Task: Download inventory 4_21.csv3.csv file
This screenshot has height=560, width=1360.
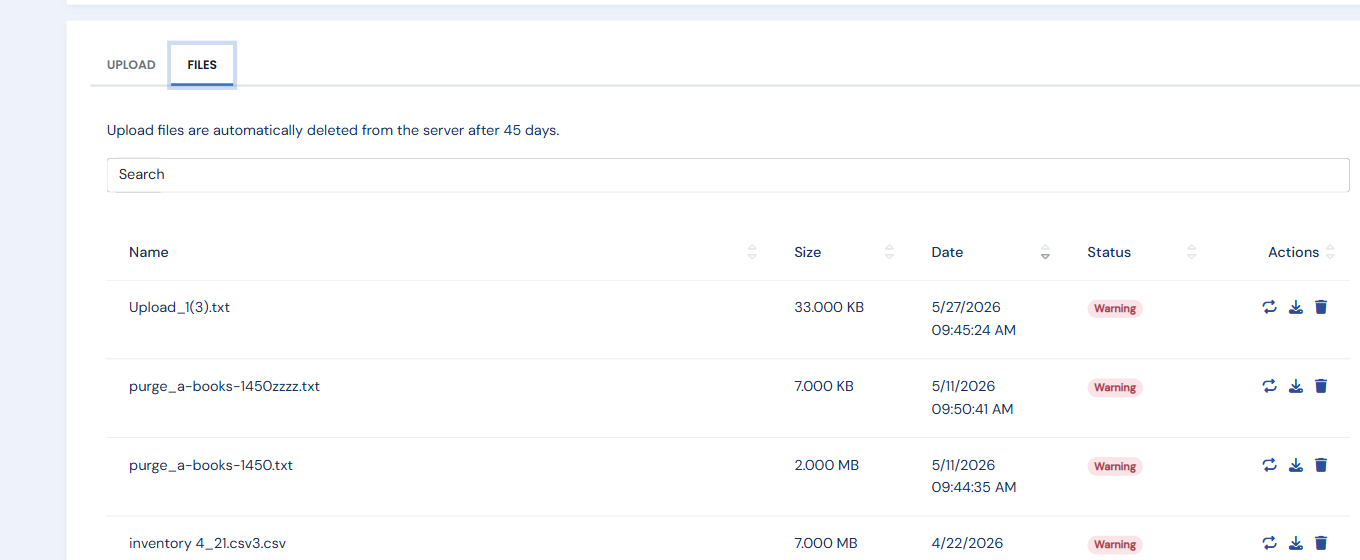Action: [1296, 543]
